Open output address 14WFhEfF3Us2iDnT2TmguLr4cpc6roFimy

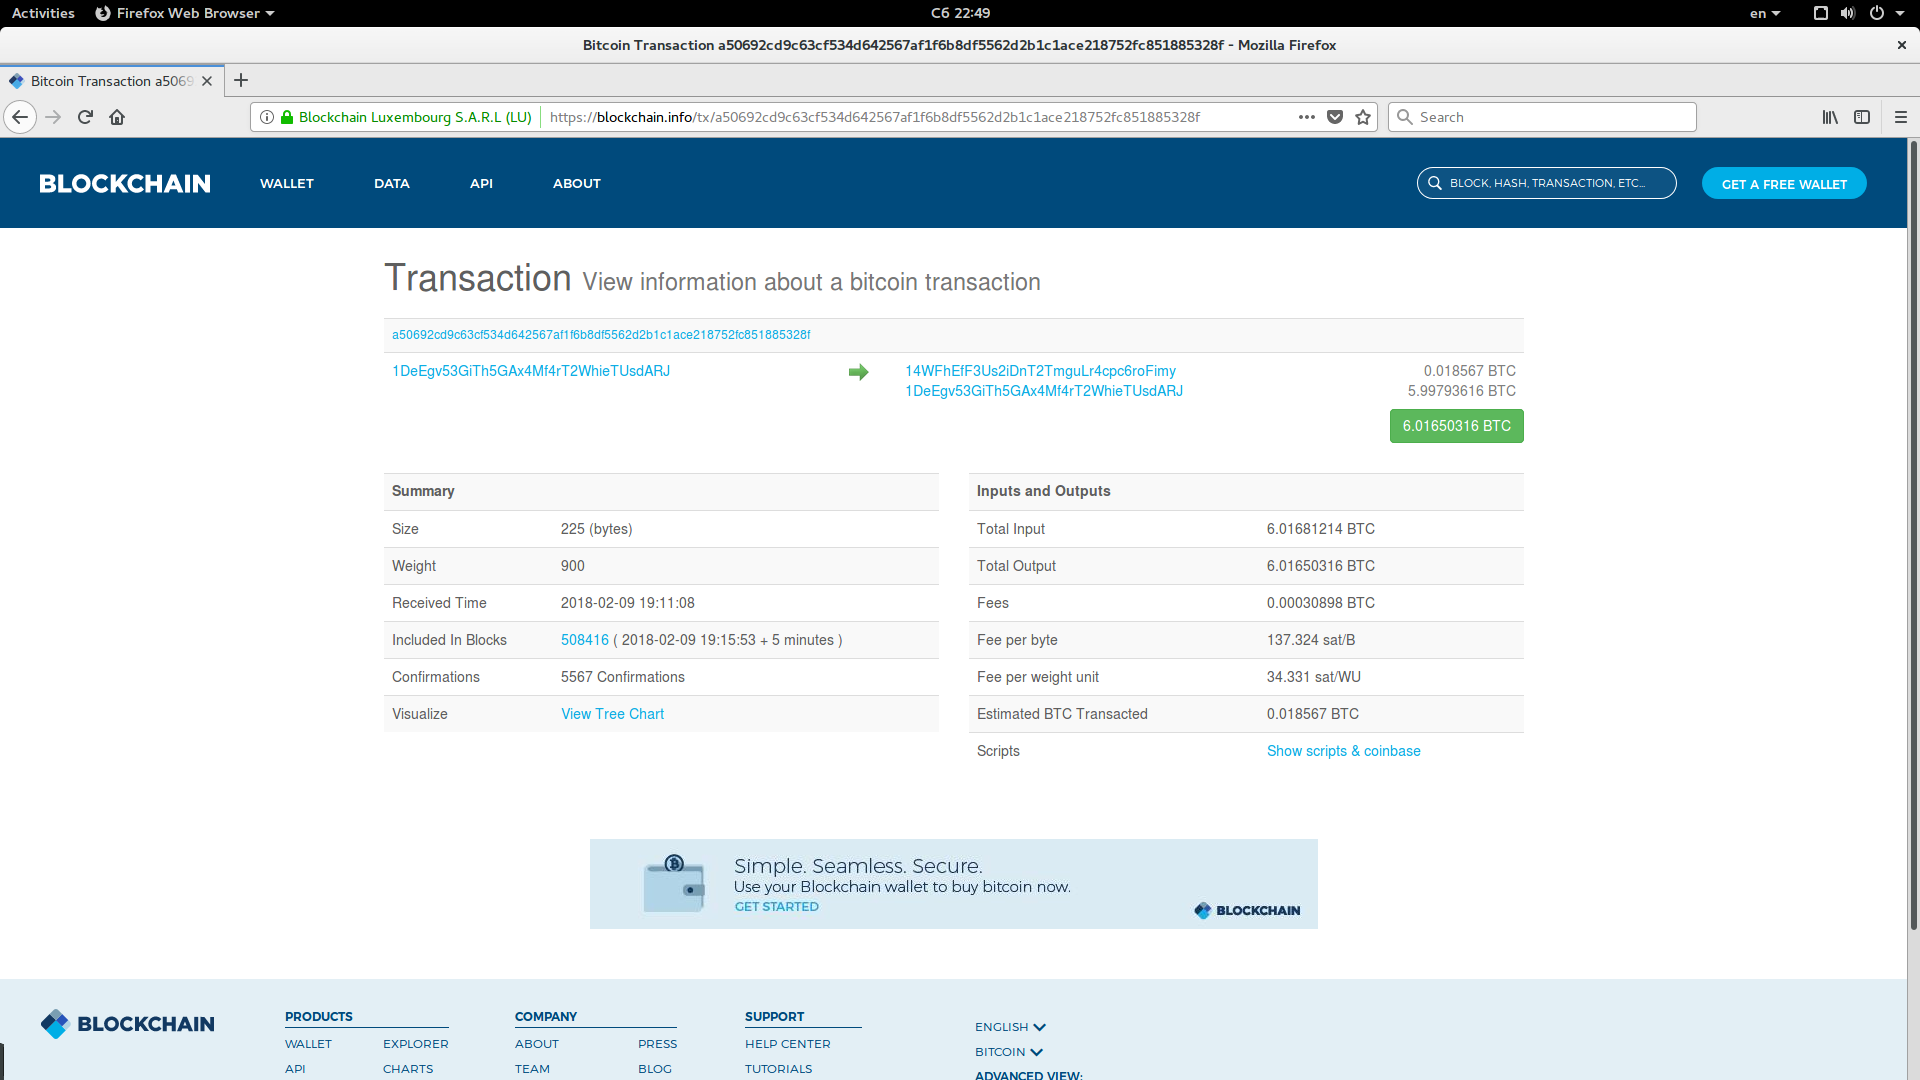(1040, 371)
